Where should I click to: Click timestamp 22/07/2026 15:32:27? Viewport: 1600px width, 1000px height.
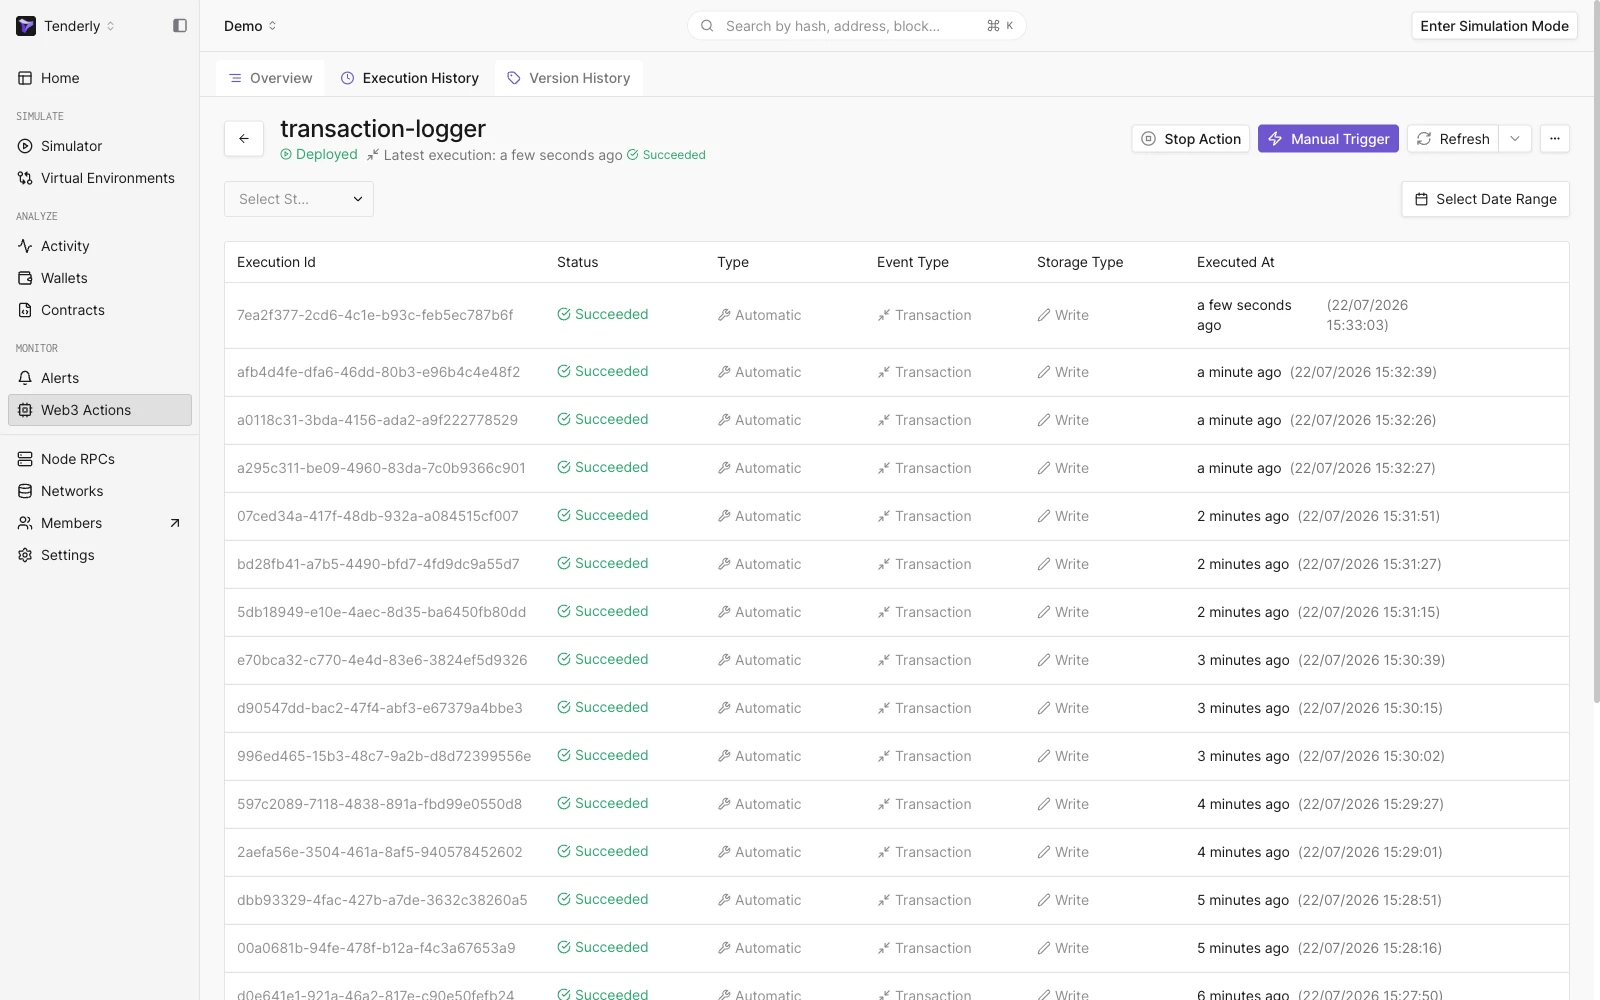(1363, 468)
